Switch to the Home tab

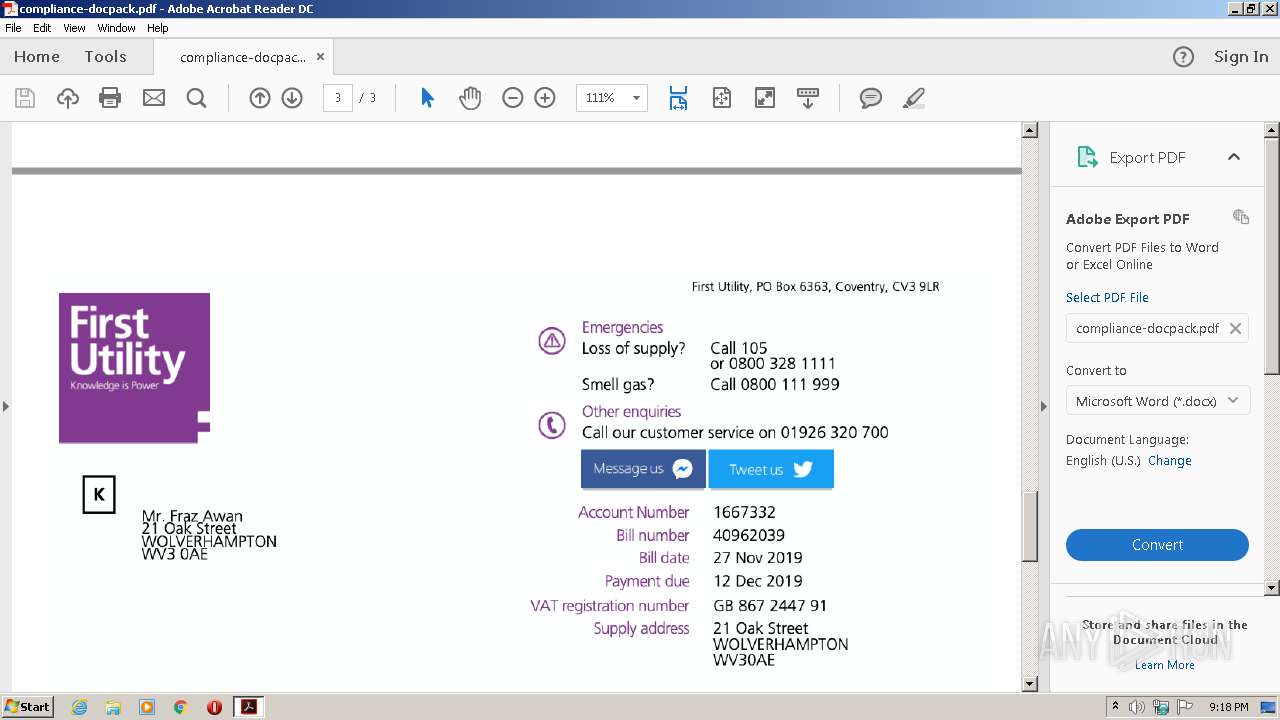37,57
